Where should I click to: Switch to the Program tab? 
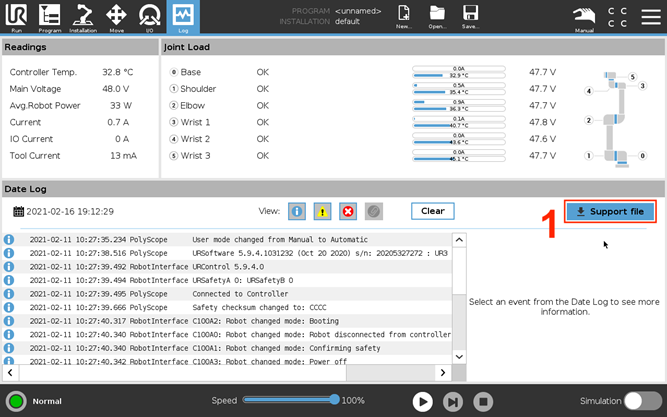(50, 16)
